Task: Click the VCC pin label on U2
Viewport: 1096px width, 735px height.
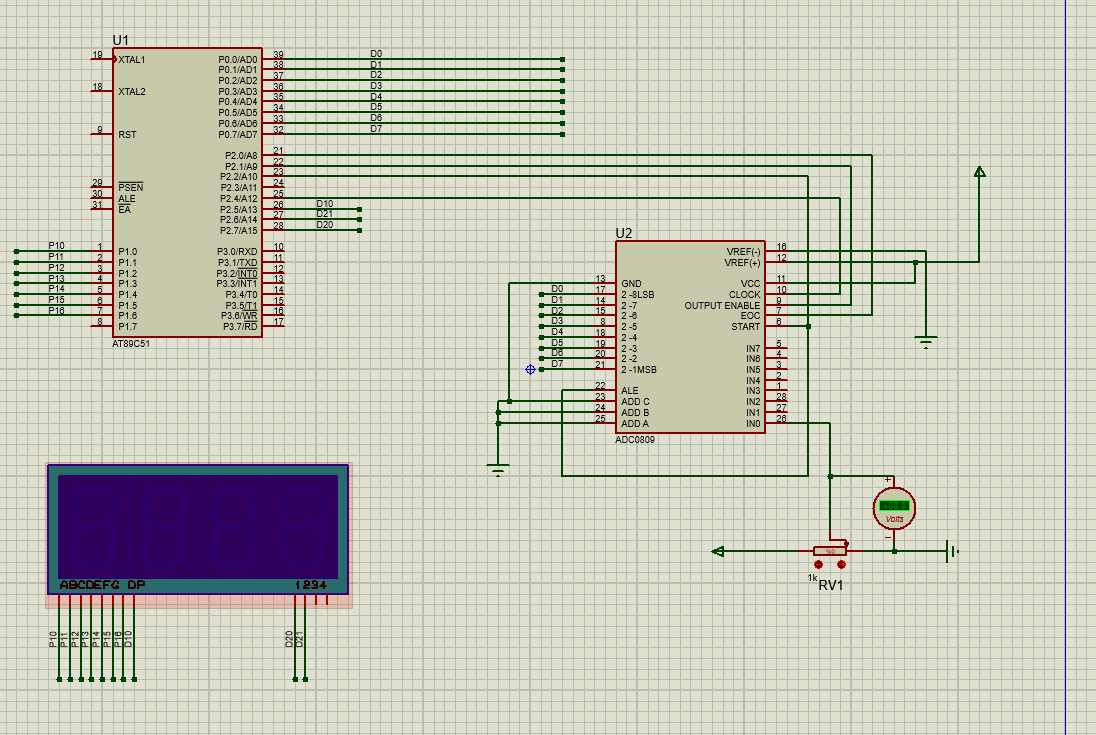Action: click(750, 284)
